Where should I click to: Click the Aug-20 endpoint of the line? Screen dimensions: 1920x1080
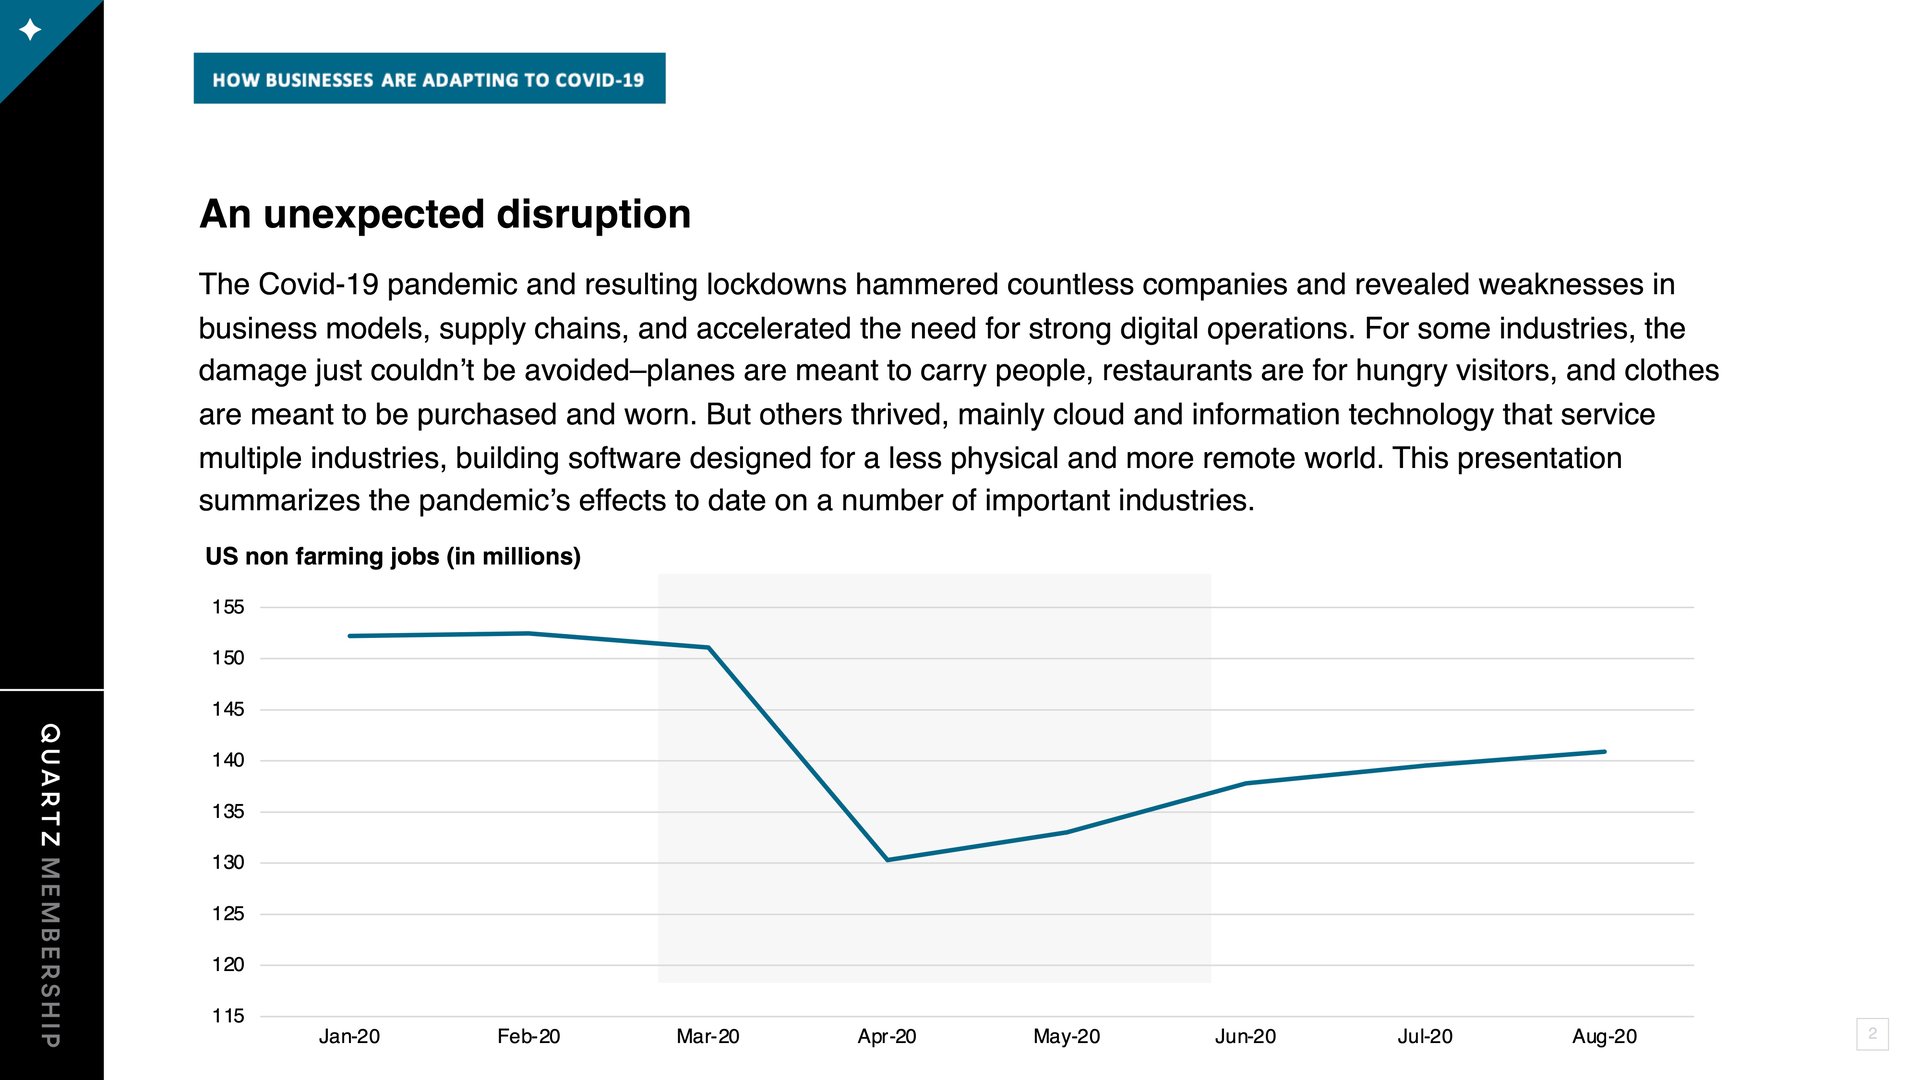(1604, 752)
